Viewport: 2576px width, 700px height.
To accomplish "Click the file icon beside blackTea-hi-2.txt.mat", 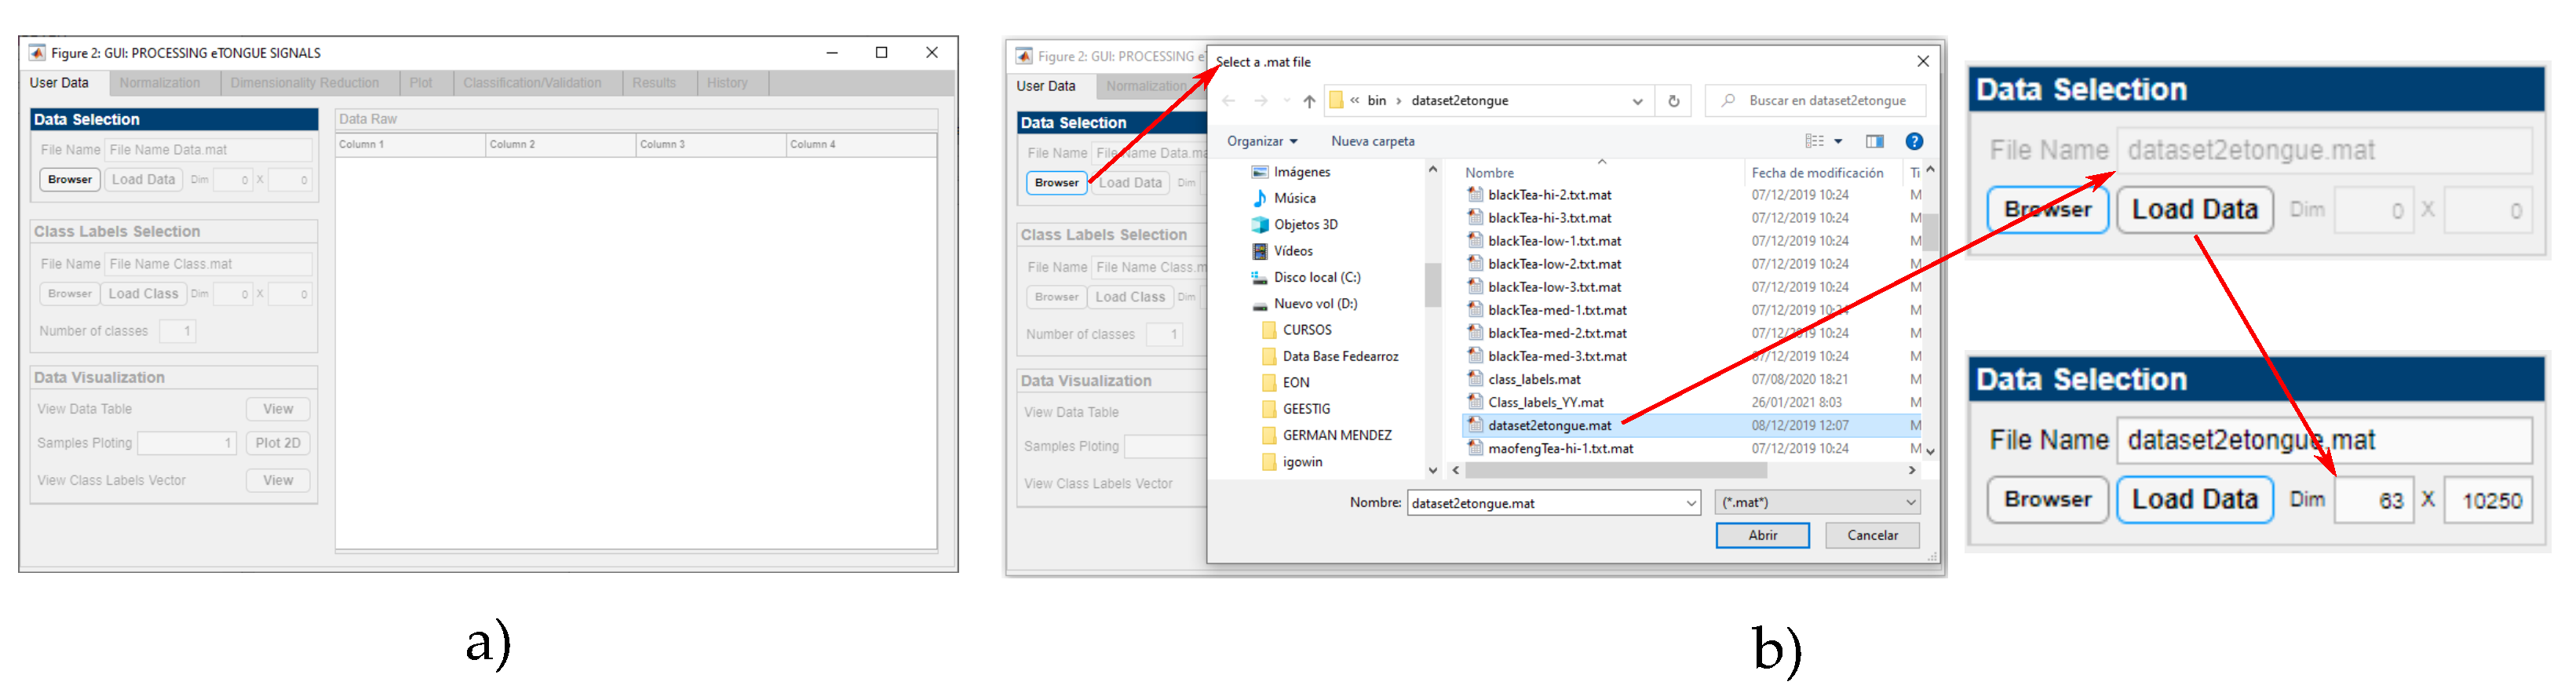I will pos(1475,195).
